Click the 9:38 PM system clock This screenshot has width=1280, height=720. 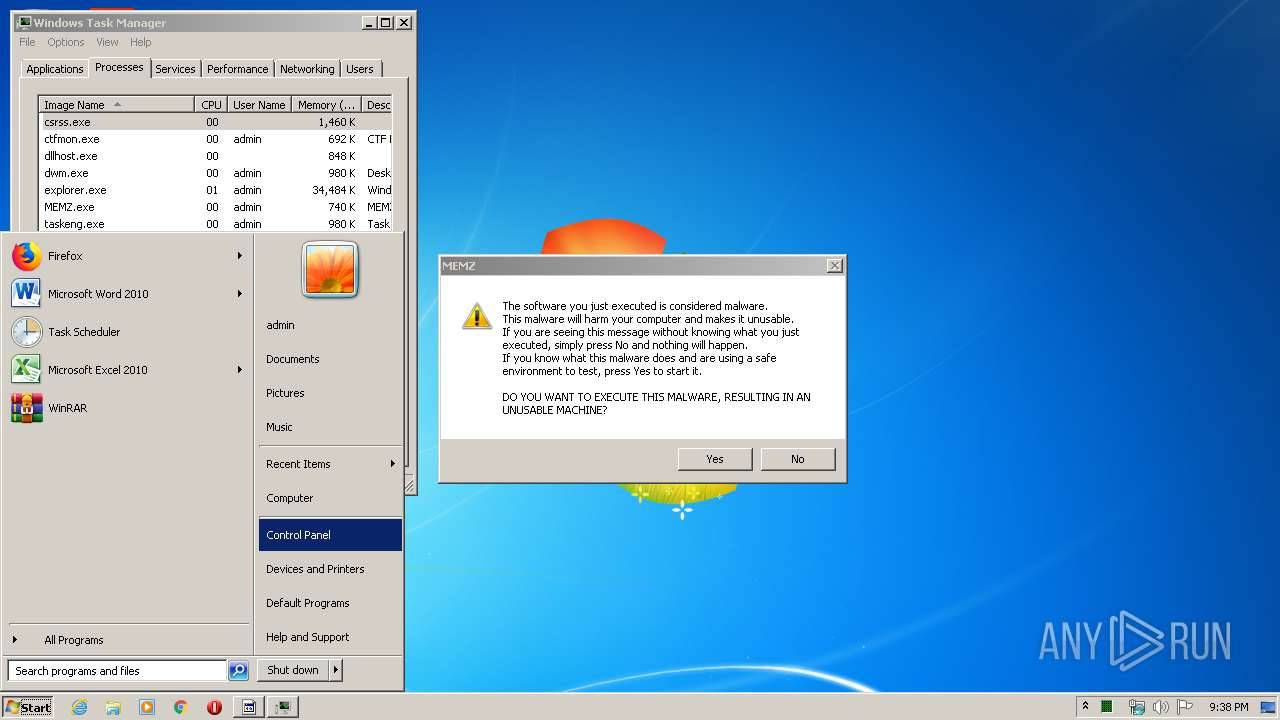click(1228, 707)
